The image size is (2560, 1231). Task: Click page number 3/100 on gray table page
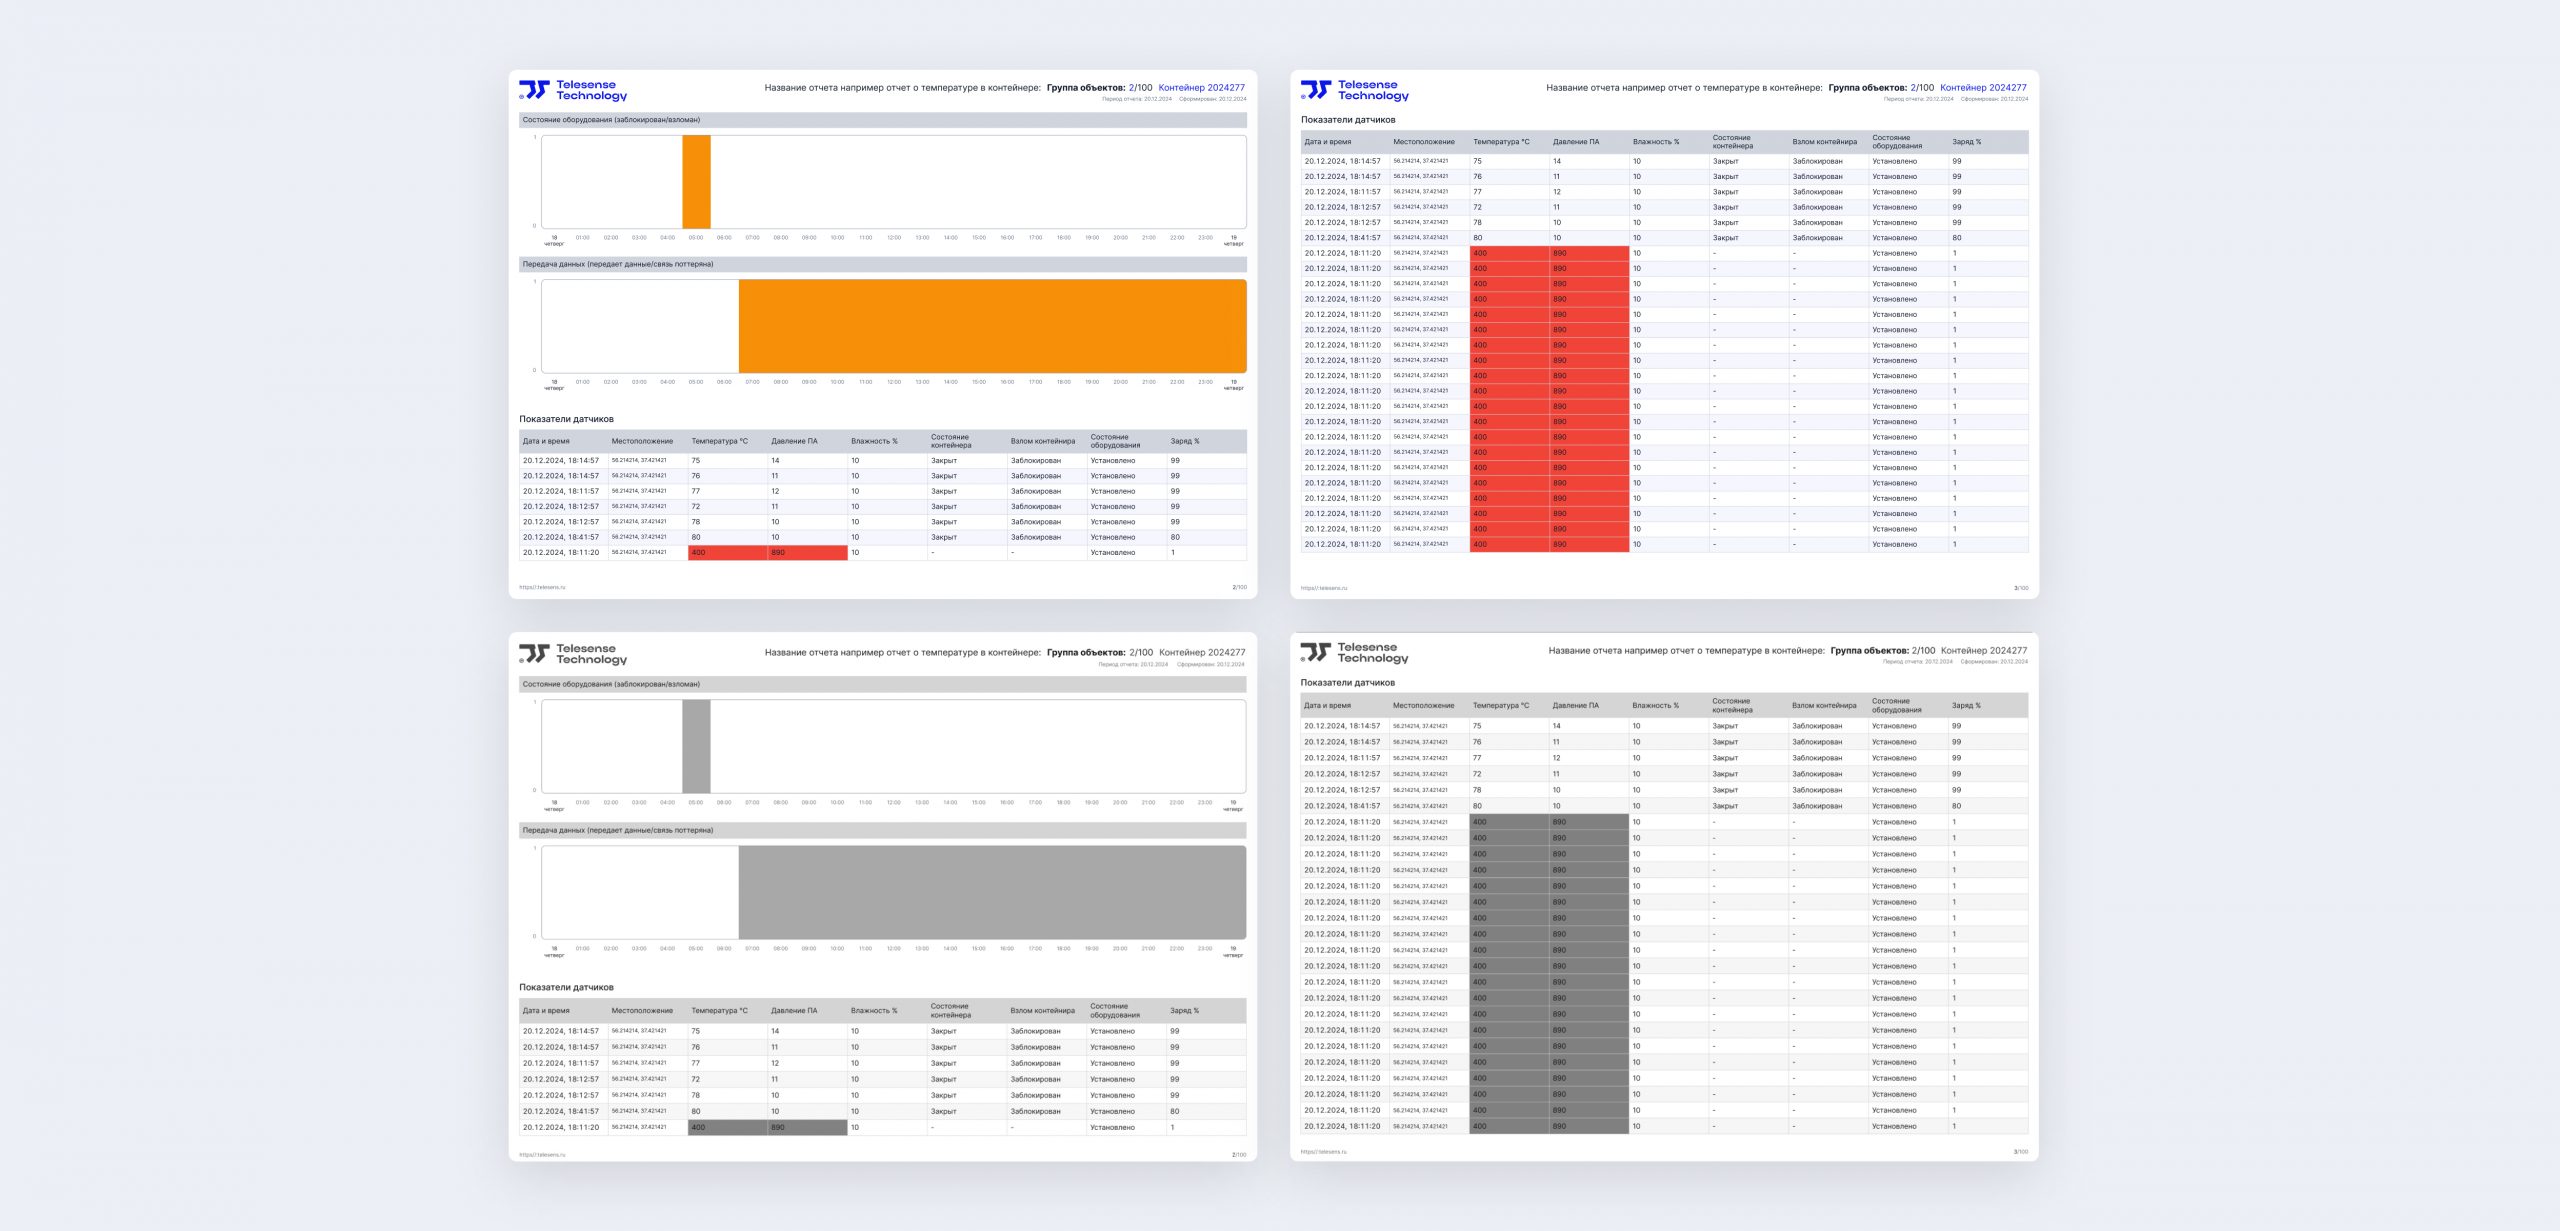2021,1152
